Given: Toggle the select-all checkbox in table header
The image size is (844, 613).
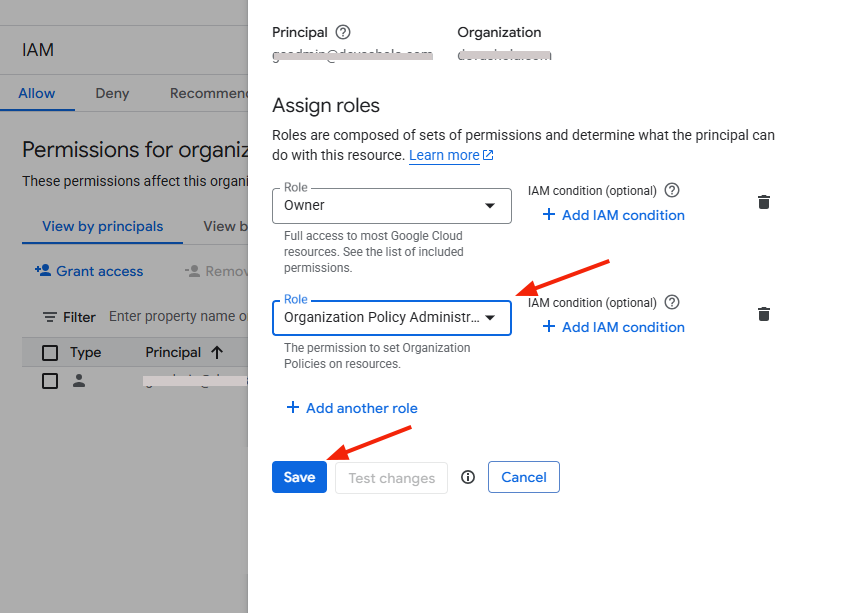Looking at the screenshot, I should tap(50, 352).
